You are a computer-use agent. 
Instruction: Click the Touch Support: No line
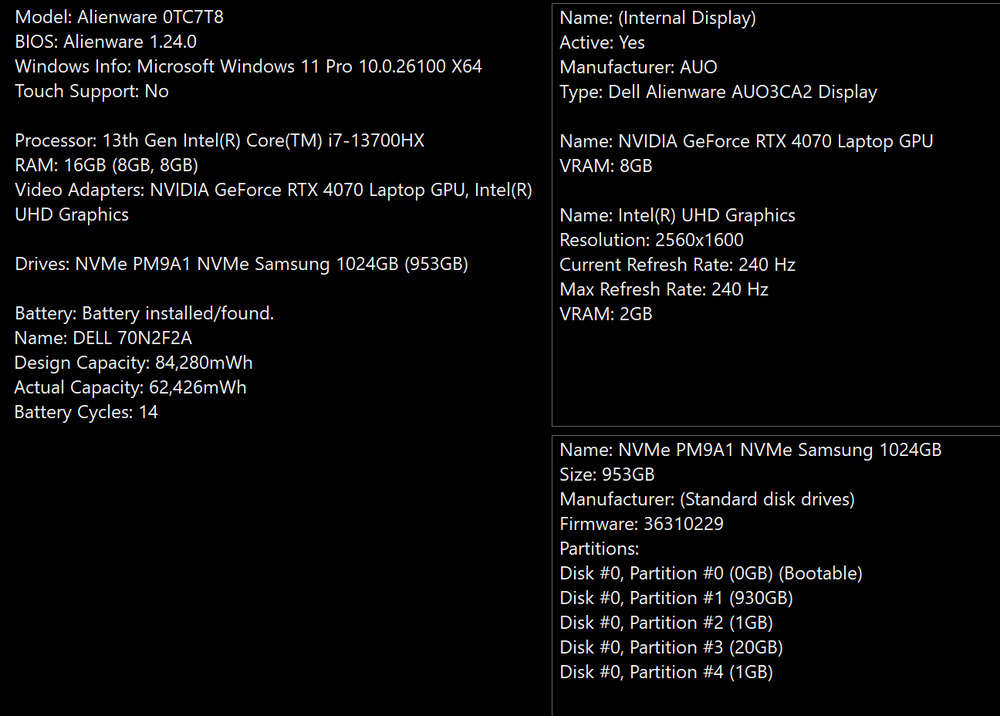tap(91, 91)
